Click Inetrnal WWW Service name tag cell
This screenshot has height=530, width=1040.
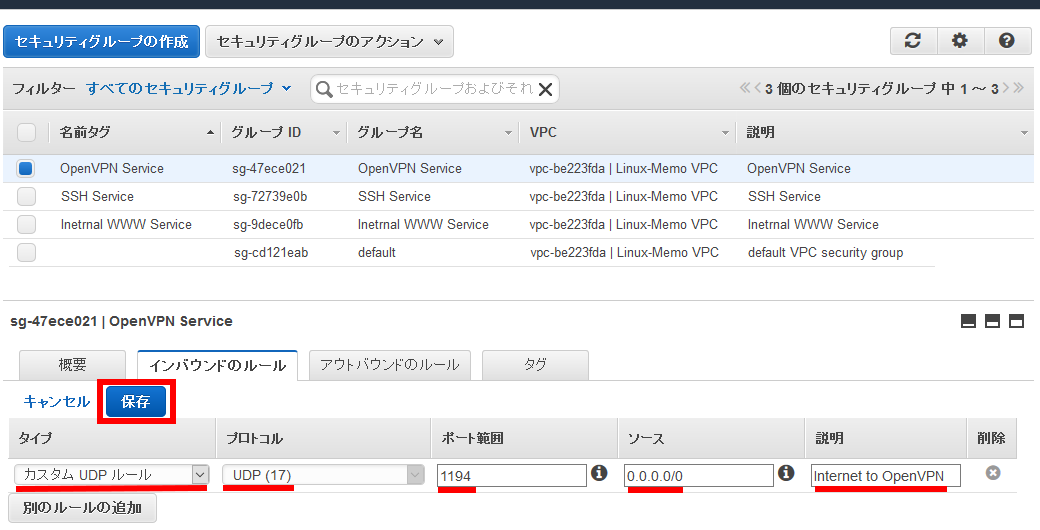point(126,224)
